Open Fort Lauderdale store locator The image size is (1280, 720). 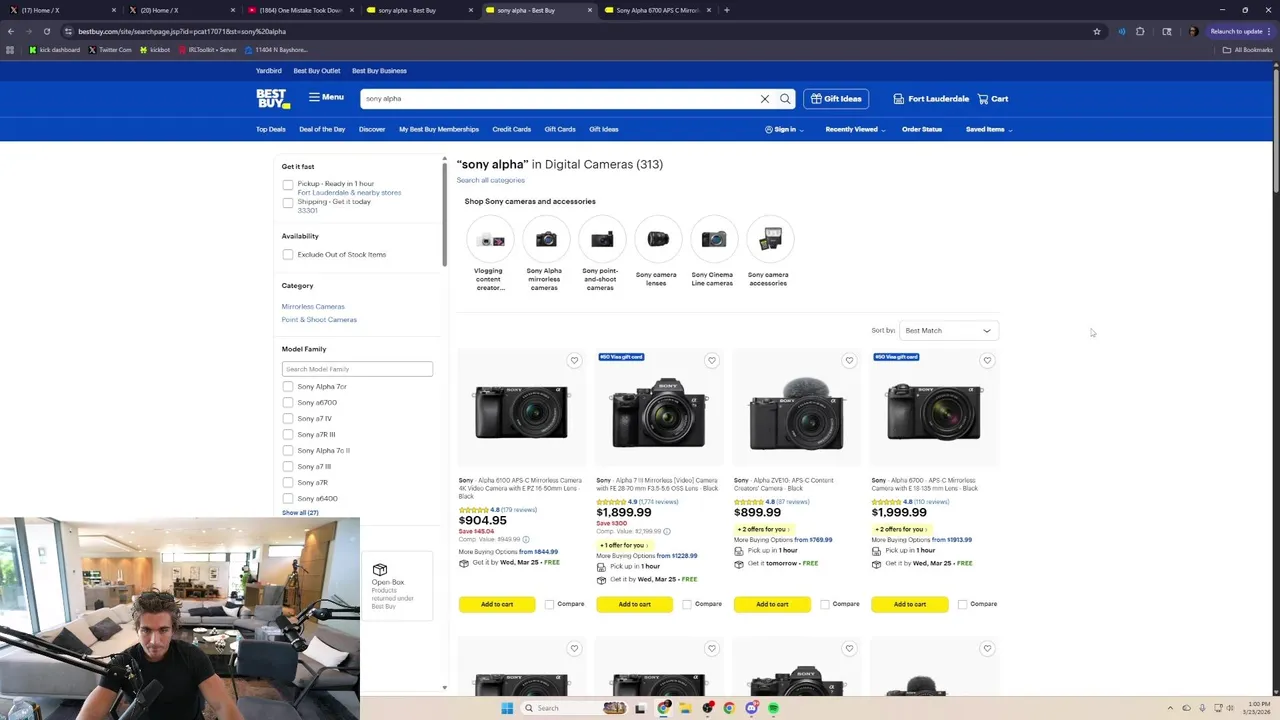tap(931, 99)
